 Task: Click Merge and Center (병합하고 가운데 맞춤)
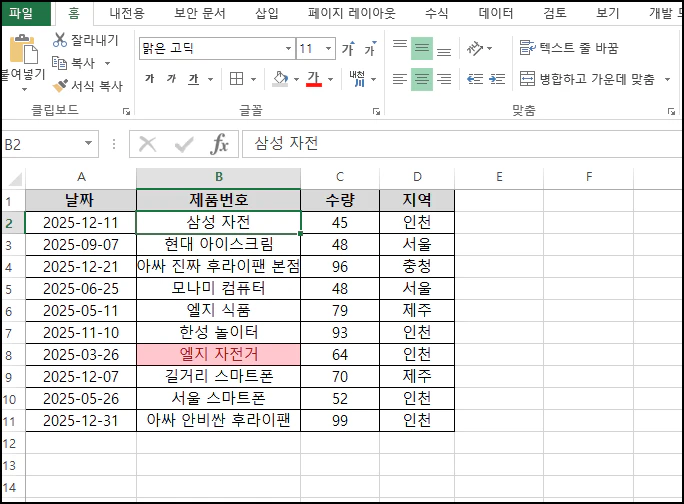point(587,79)
